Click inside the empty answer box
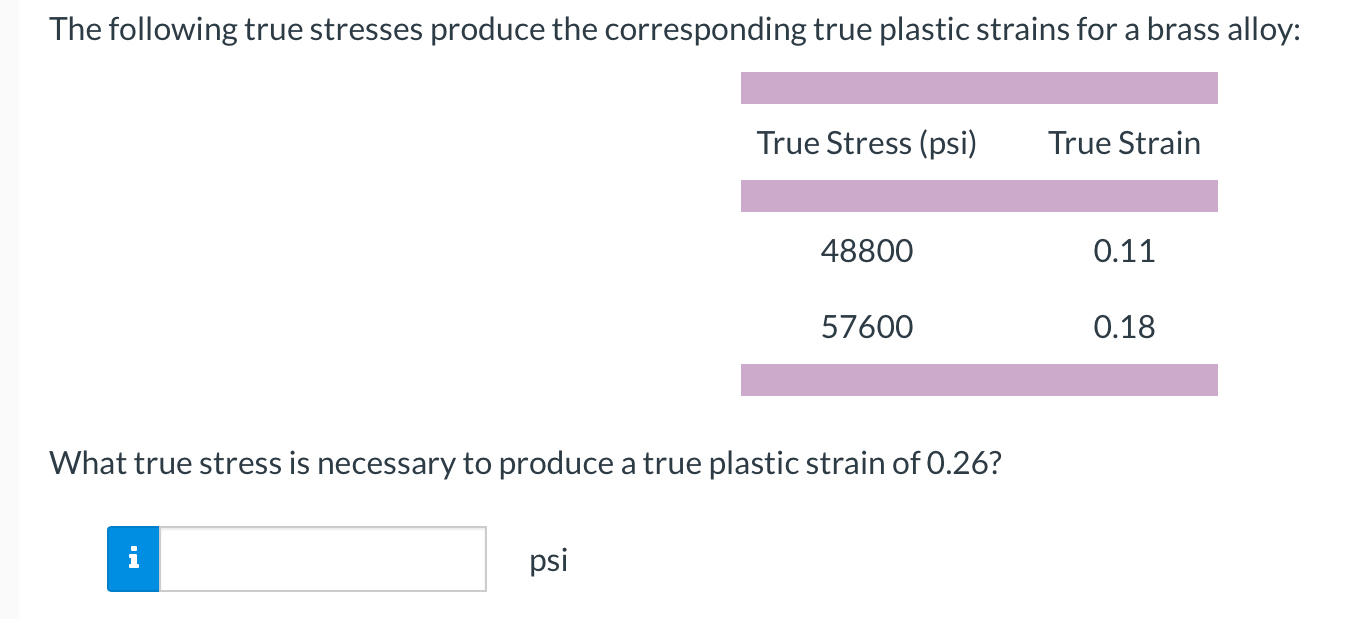The width and height of the screenshot is (1353, 619). tap(320, 559)
